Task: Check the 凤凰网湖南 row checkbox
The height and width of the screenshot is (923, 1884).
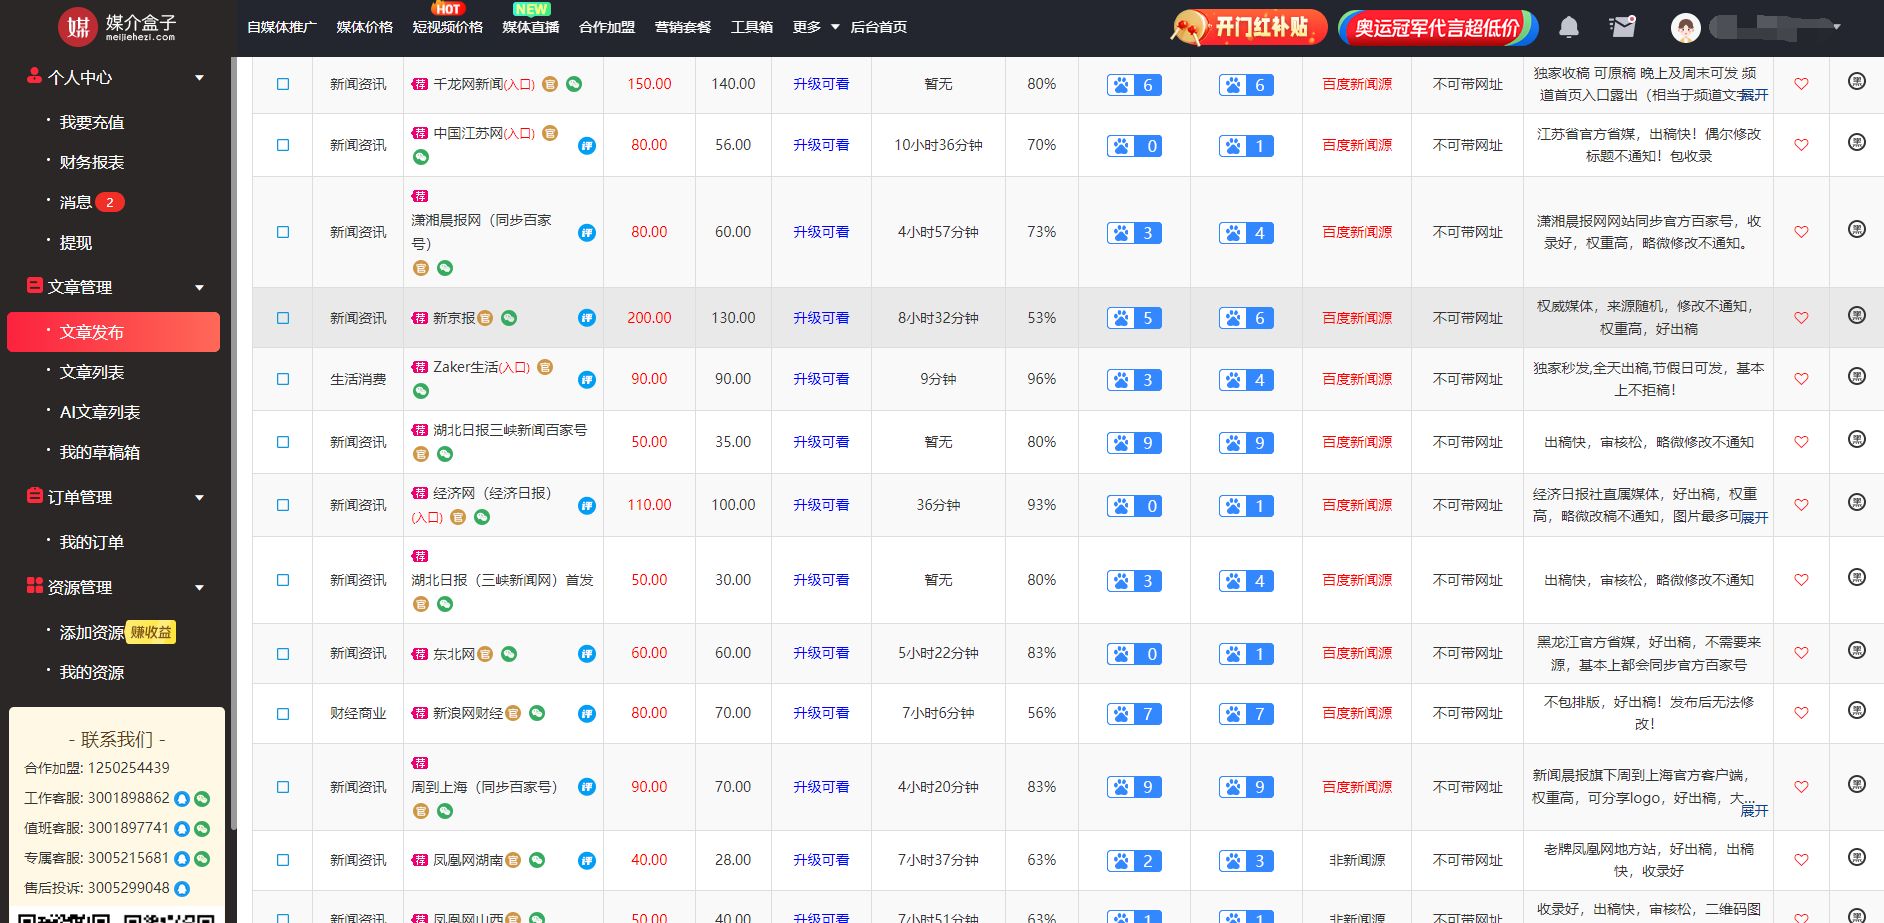Action: pos(283,860)
